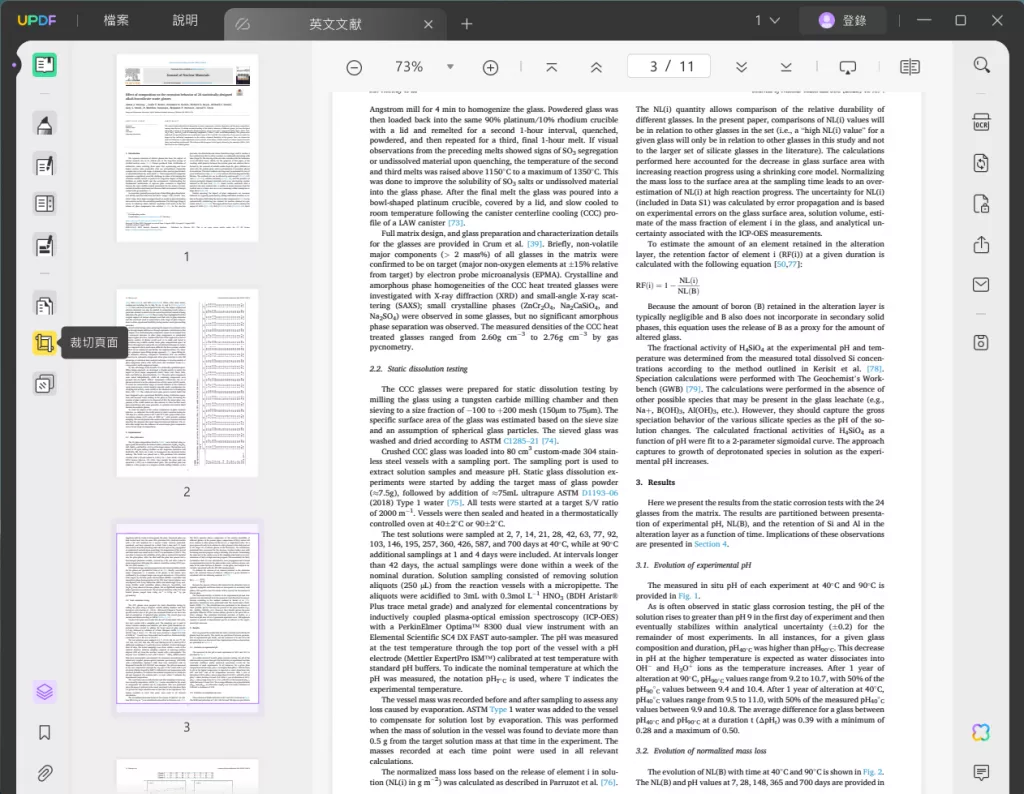Select page 2 thumbnail
Screen dimensions: 1024x794
coord(187,383)
